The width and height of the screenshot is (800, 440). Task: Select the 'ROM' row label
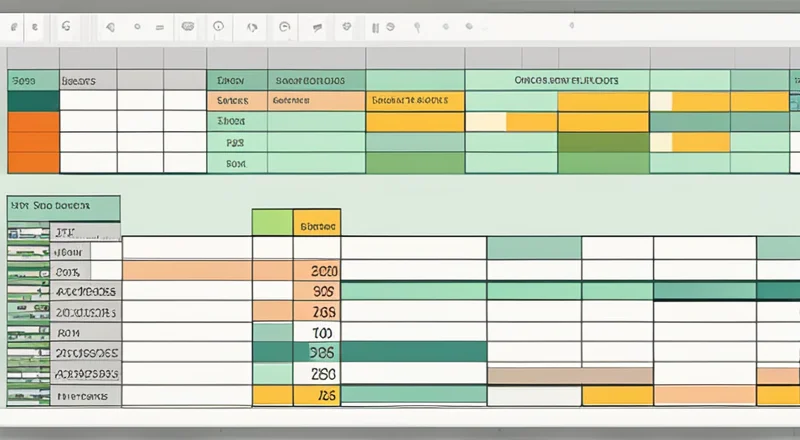pos(68,332)
